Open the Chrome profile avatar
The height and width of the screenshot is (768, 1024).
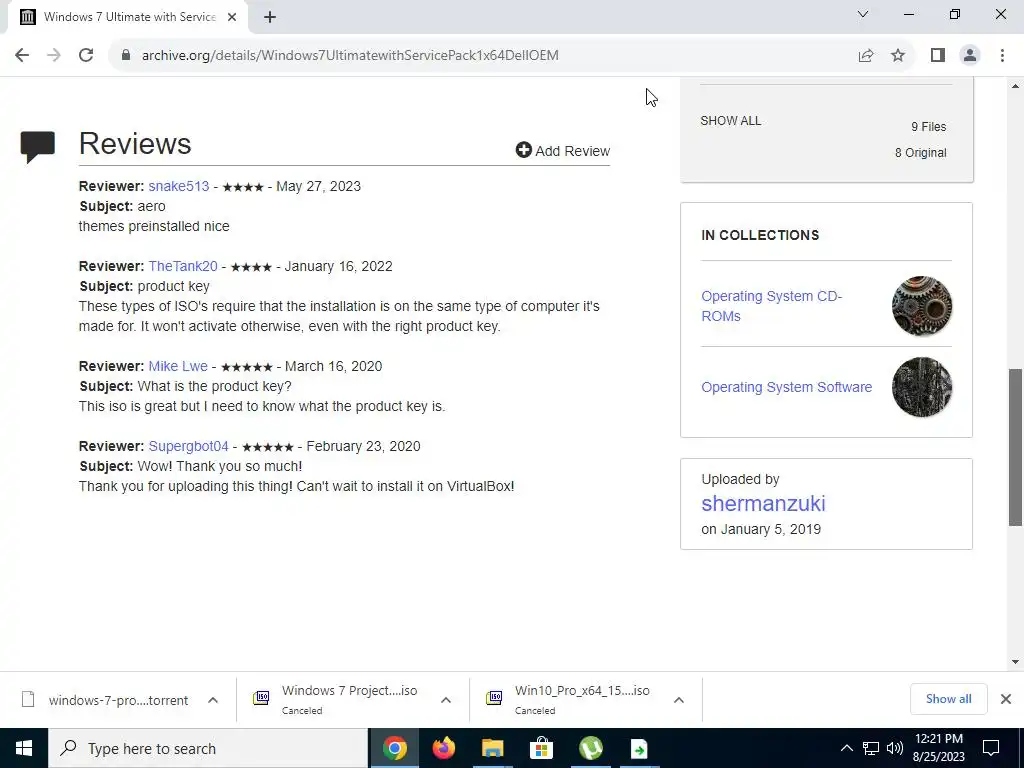(970, 56)
